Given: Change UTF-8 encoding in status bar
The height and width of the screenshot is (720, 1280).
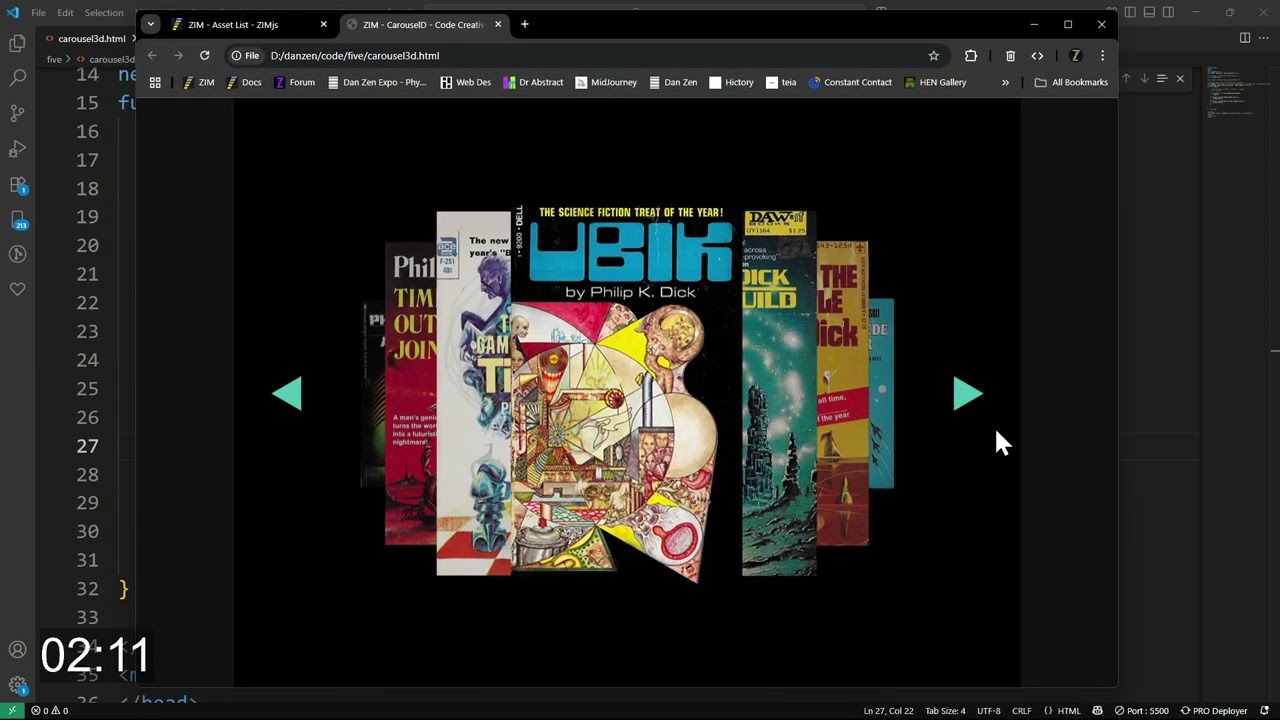Looking at the screenshot, I should [988, 711].
